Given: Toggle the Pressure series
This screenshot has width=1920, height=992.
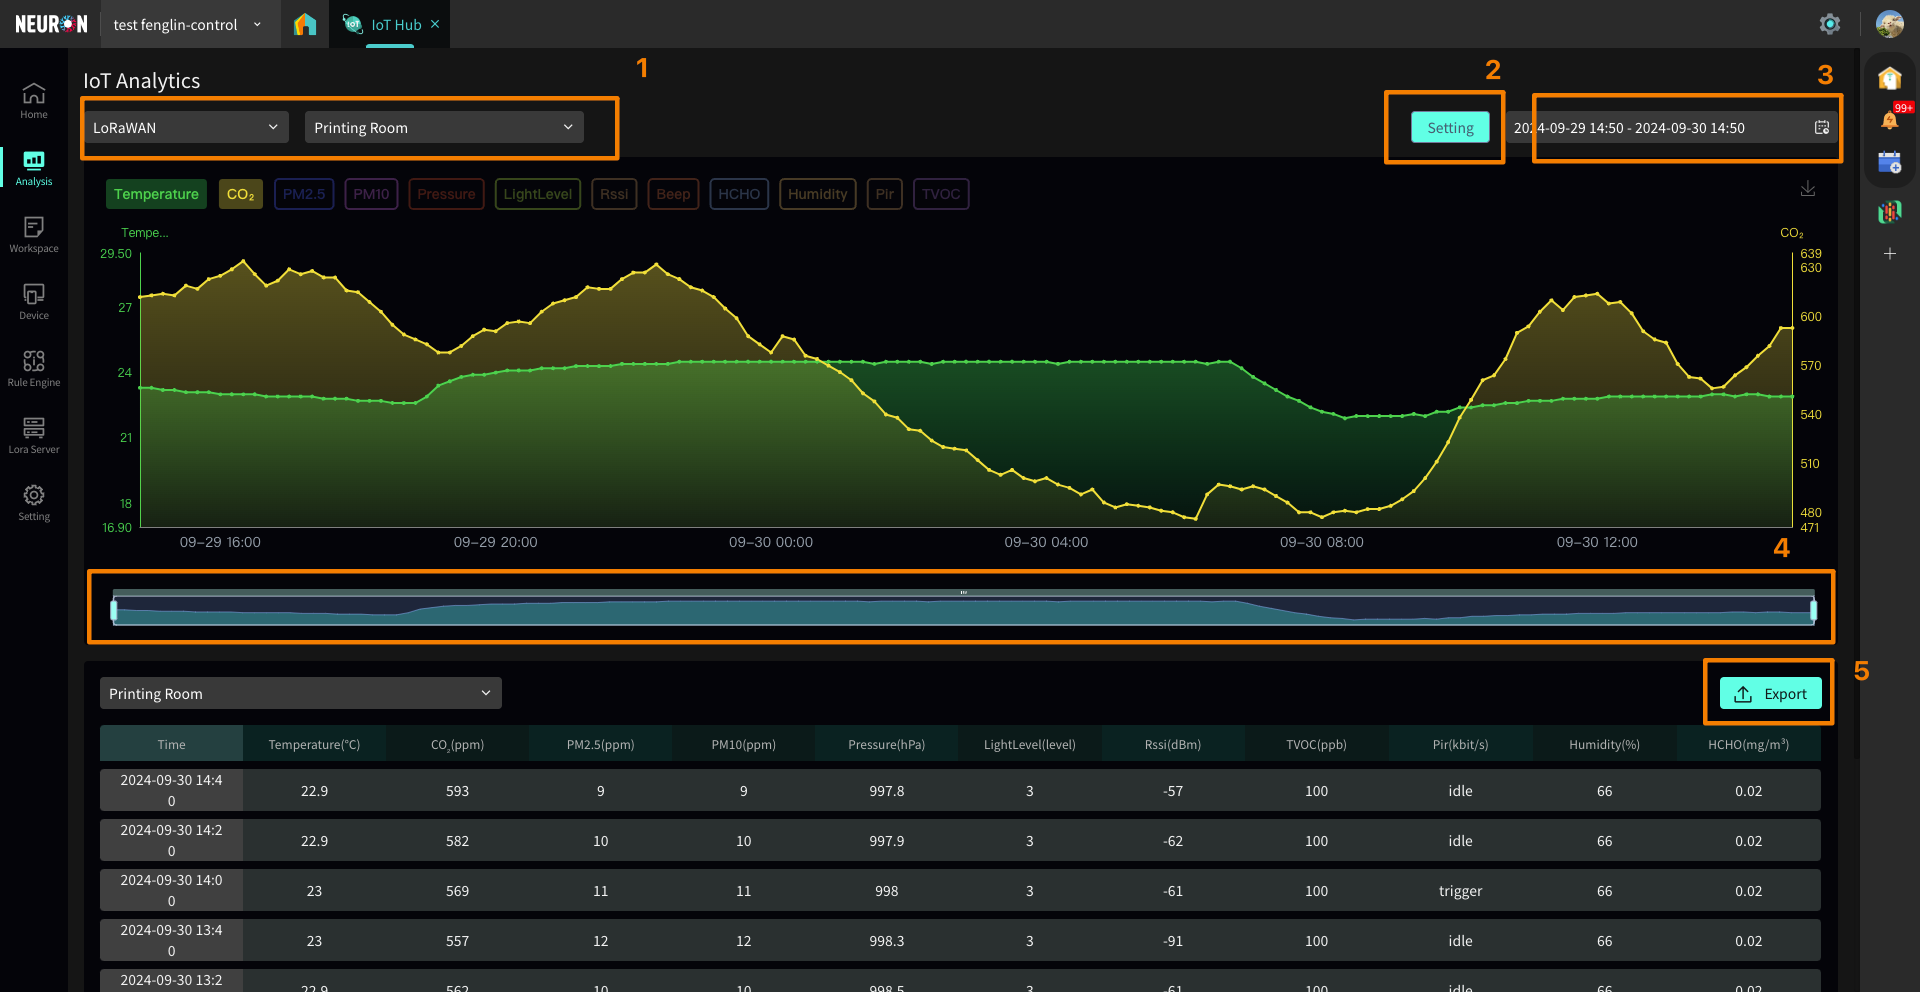Looking at the screenshot, I should 446,194.
